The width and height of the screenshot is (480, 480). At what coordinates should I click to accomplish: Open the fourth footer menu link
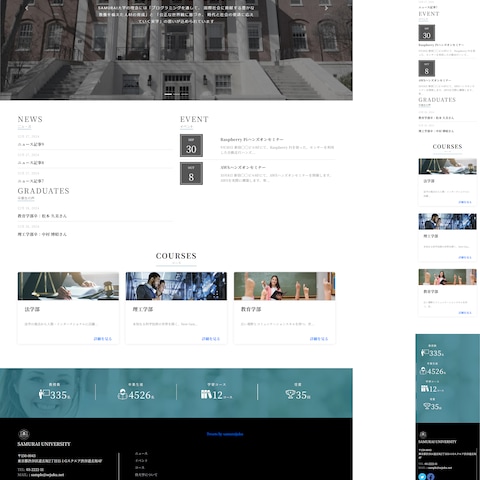click(146, 475)
